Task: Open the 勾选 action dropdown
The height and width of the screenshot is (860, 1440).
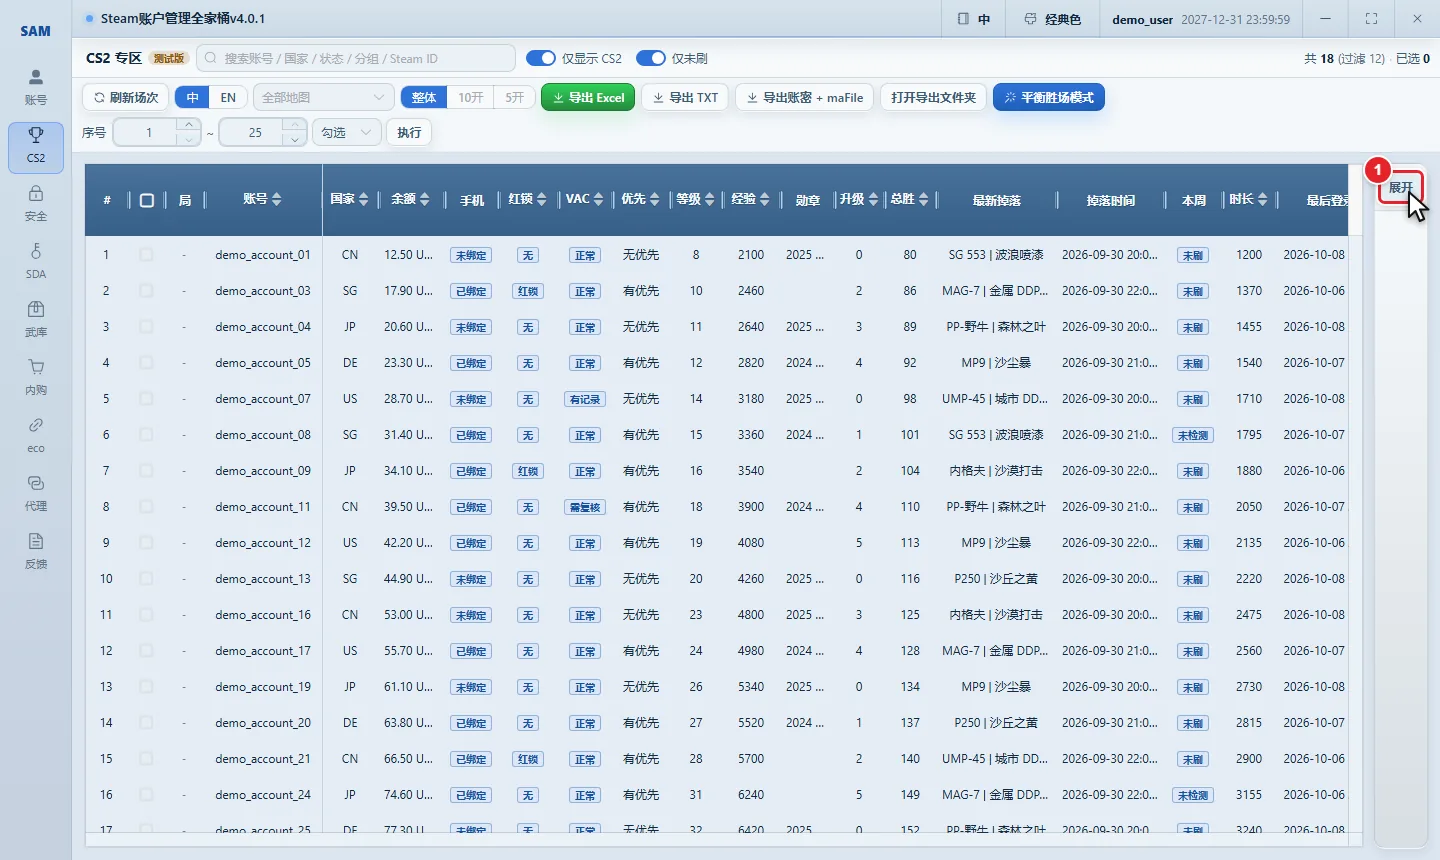Action: coord(348,132)
